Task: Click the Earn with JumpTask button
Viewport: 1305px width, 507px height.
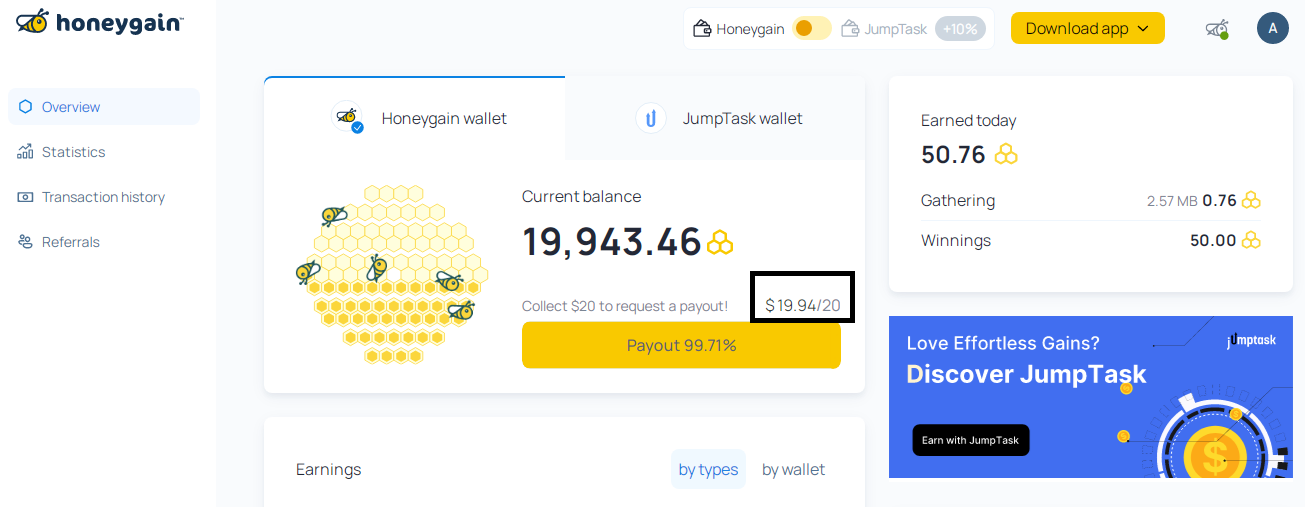Action: click(x=971, y=440)
